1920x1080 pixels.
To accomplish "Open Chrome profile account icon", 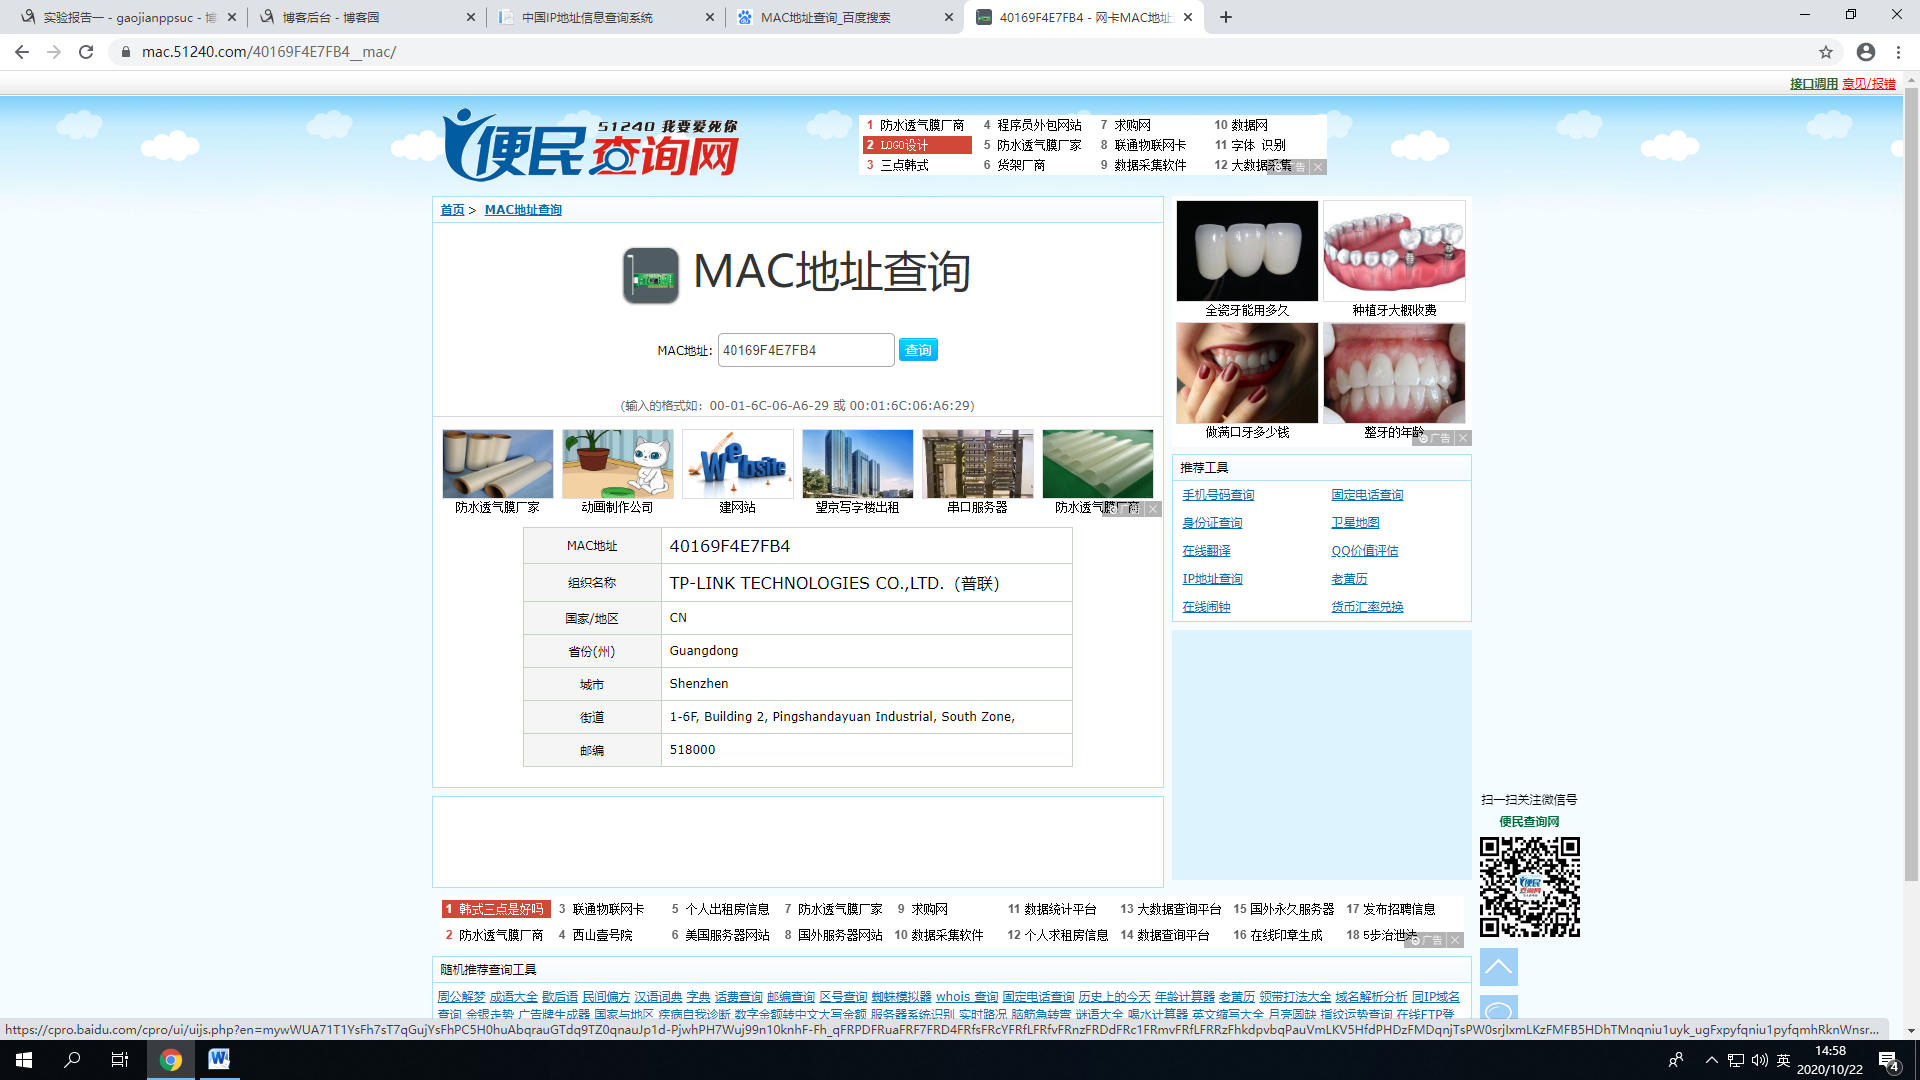I will [x=1866, y=52].
